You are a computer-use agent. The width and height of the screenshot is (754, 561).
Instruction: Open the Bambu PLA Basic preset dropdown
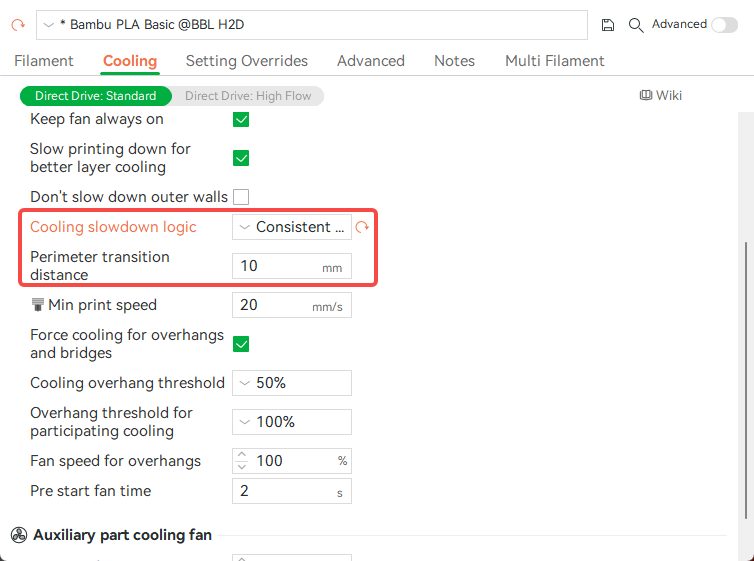click(312, 25)
